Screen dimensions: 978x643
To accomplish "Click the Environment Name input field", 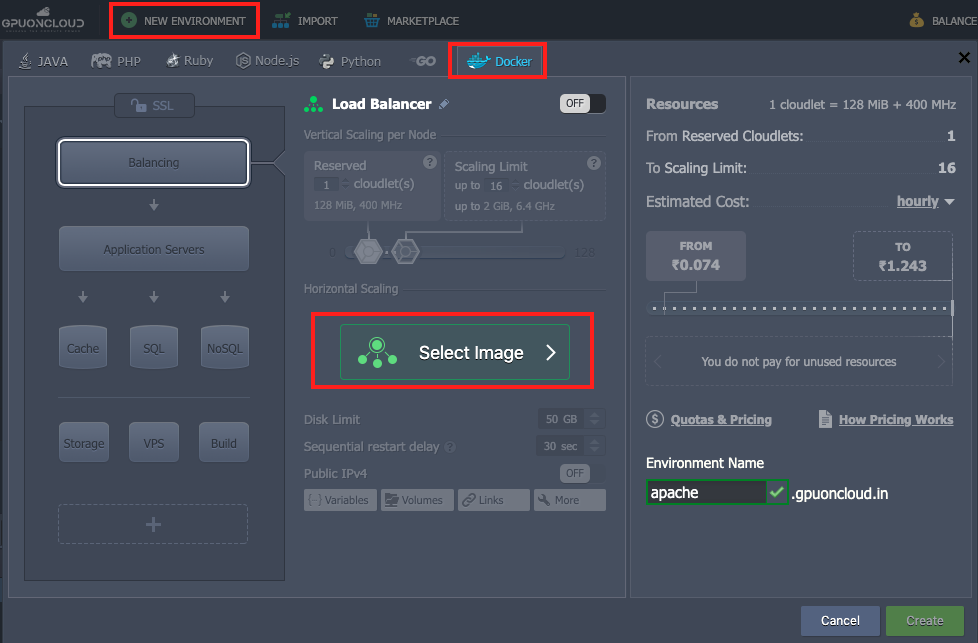I will pyautogui.click(x=706, y=492).
